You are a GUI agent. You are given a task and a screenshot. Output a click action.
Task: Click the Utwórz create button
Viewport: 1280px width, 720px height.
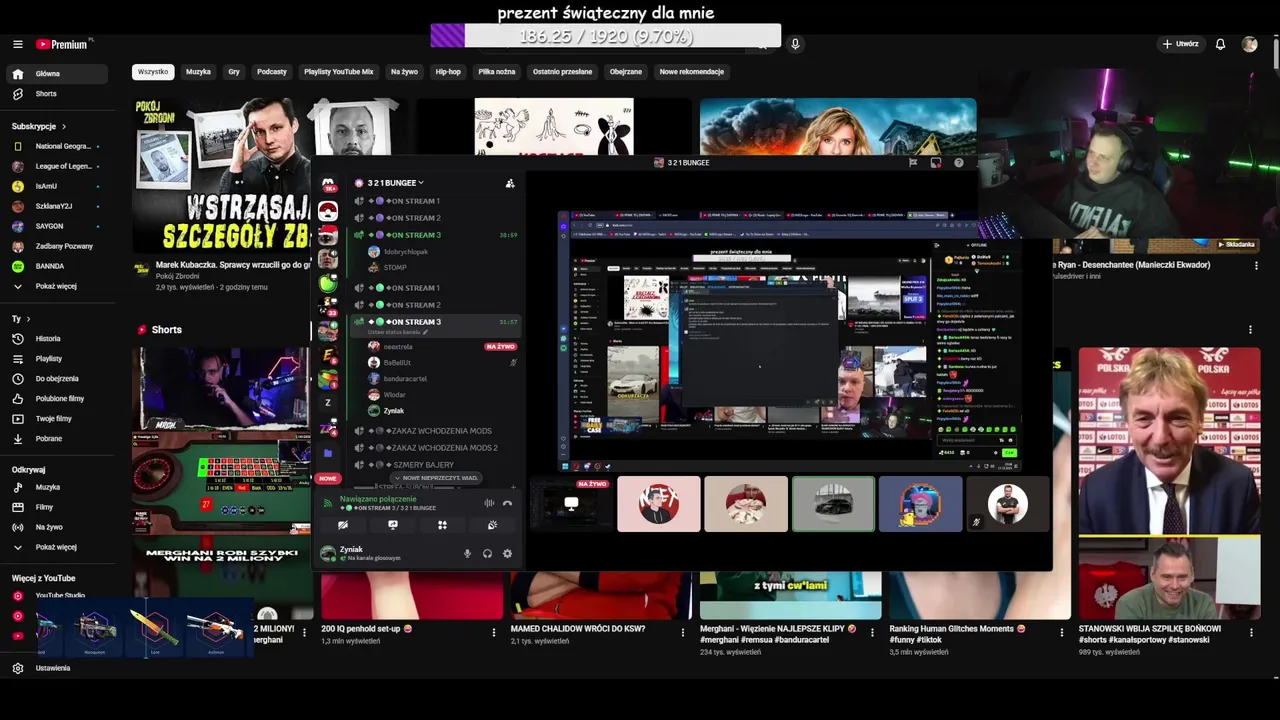coord(1180,44)
